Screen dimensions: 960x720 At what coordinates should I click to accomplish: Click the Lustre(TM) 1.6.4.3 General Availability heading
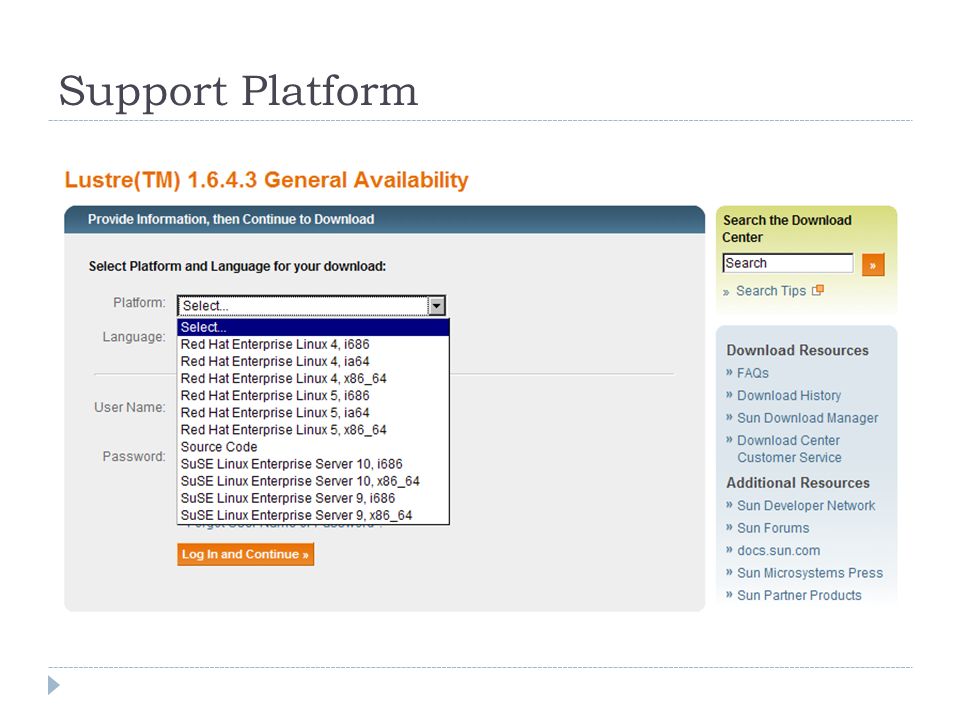click(266, 180)
